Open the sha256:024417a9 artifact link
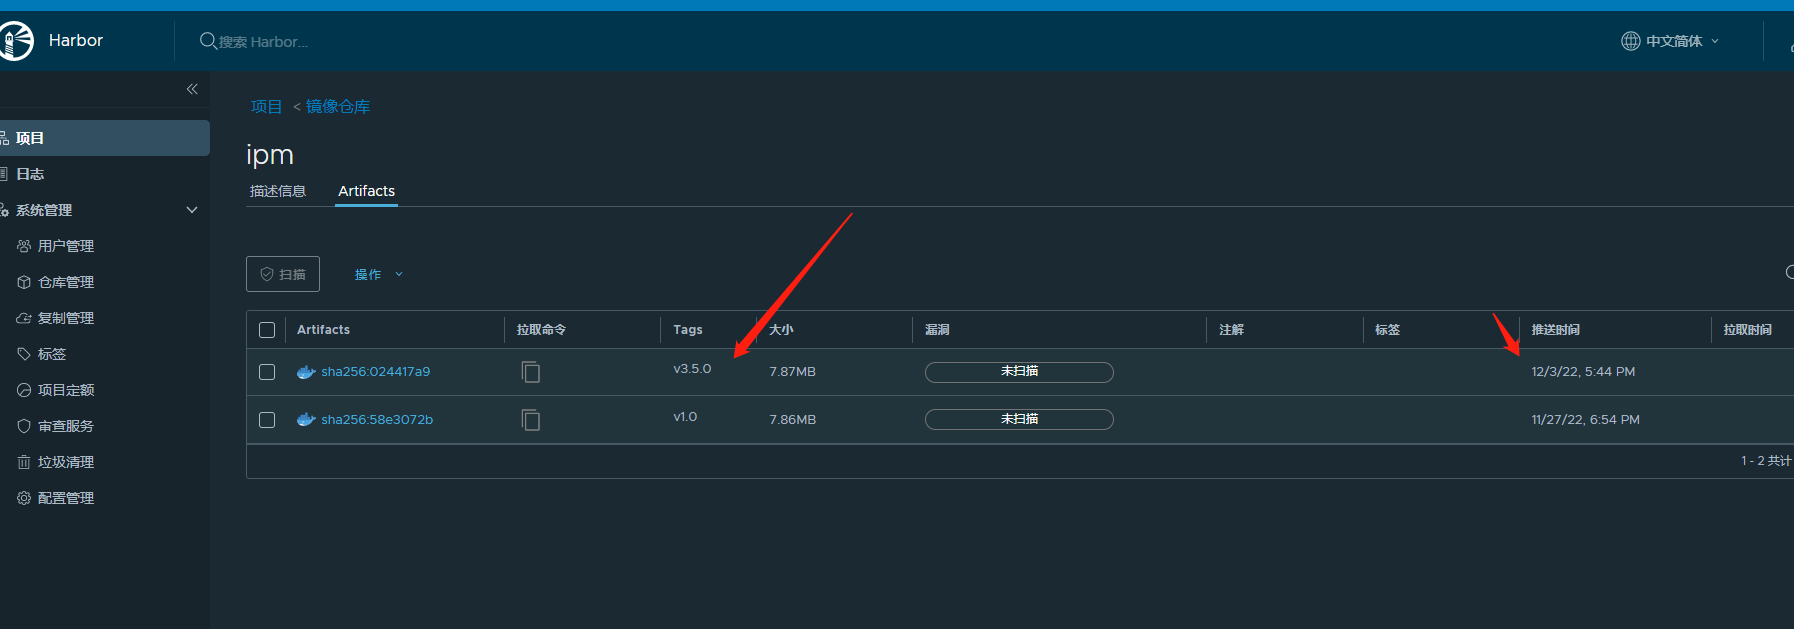The width and height of the screenshot is (1794, 629). (376, 372)
